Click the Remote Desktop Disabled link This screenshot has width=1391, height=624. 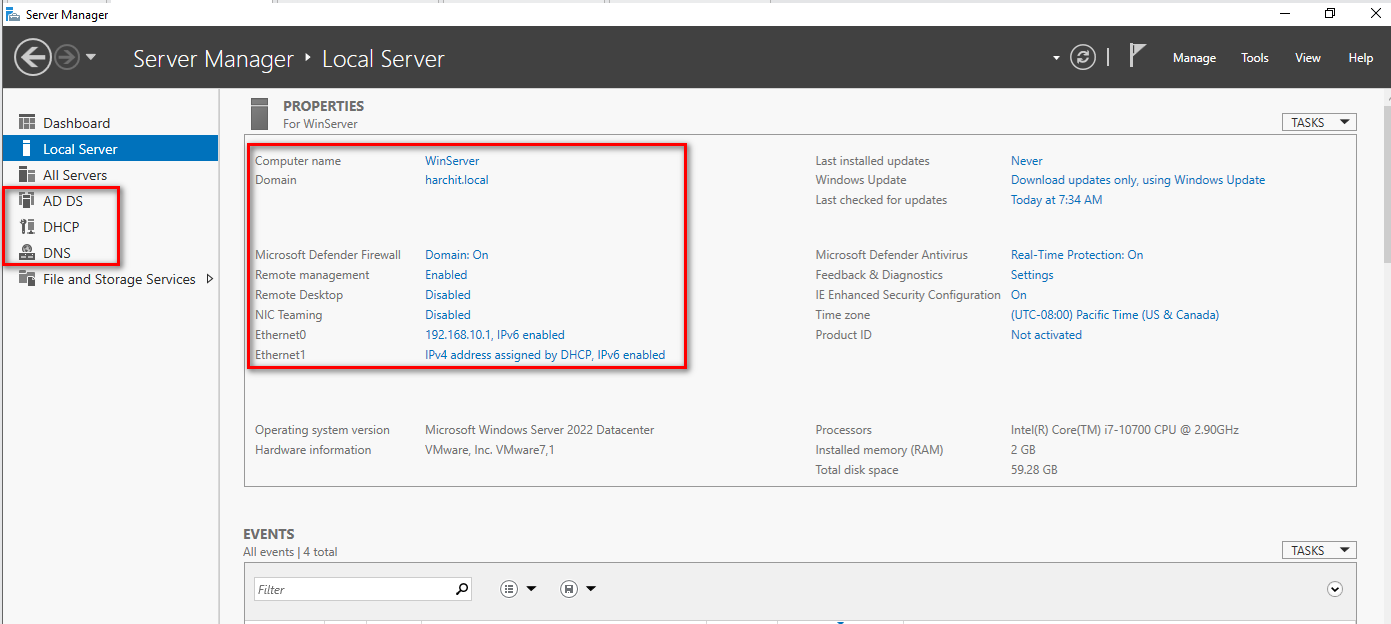[x=447, y=295]
